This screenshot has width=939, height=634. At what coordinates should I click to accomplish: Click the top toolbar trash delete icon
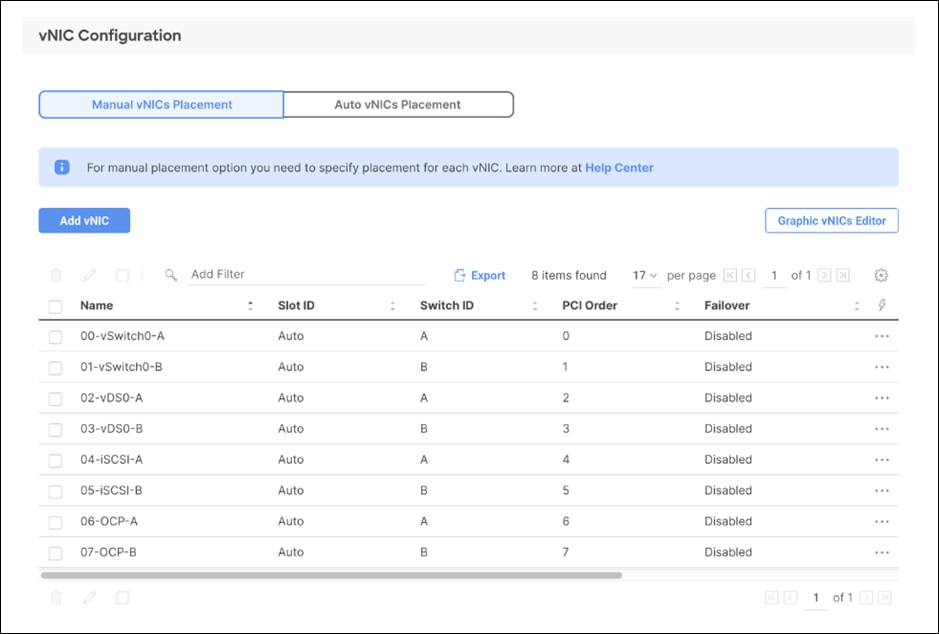click(56, 275)
